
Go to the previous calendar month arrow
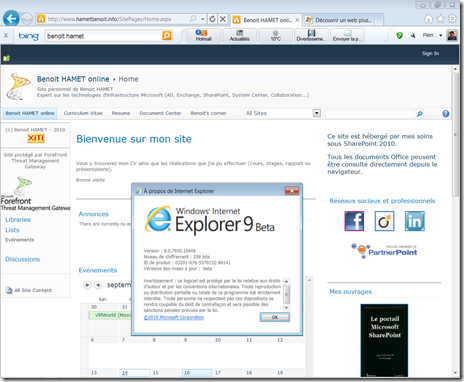[87, 285]
